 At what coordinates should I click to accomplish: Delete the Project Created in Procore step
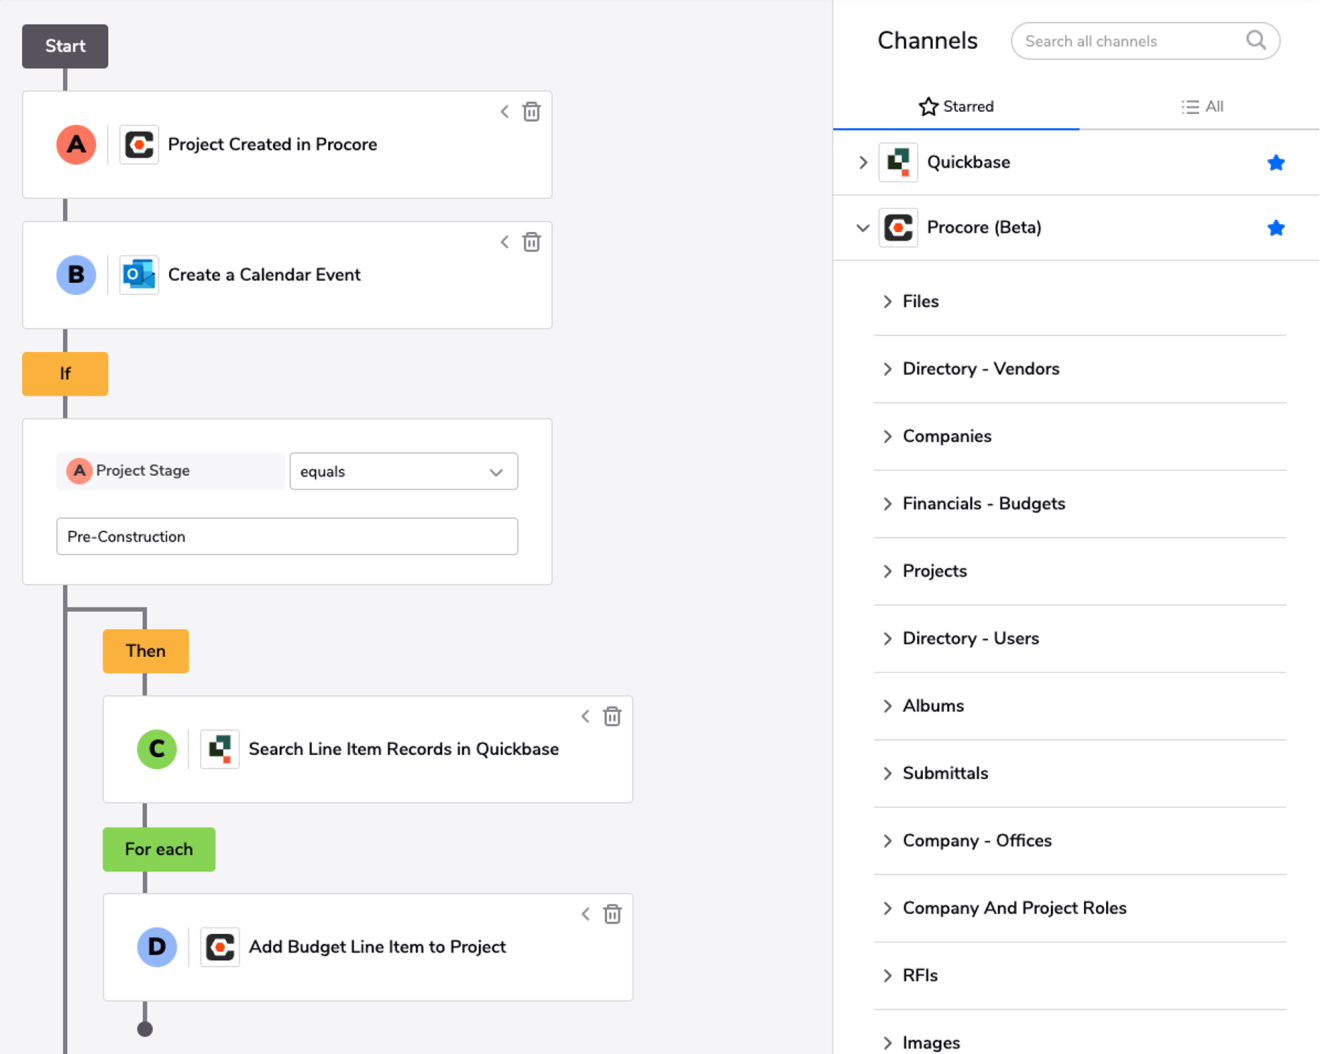[531, 112]
